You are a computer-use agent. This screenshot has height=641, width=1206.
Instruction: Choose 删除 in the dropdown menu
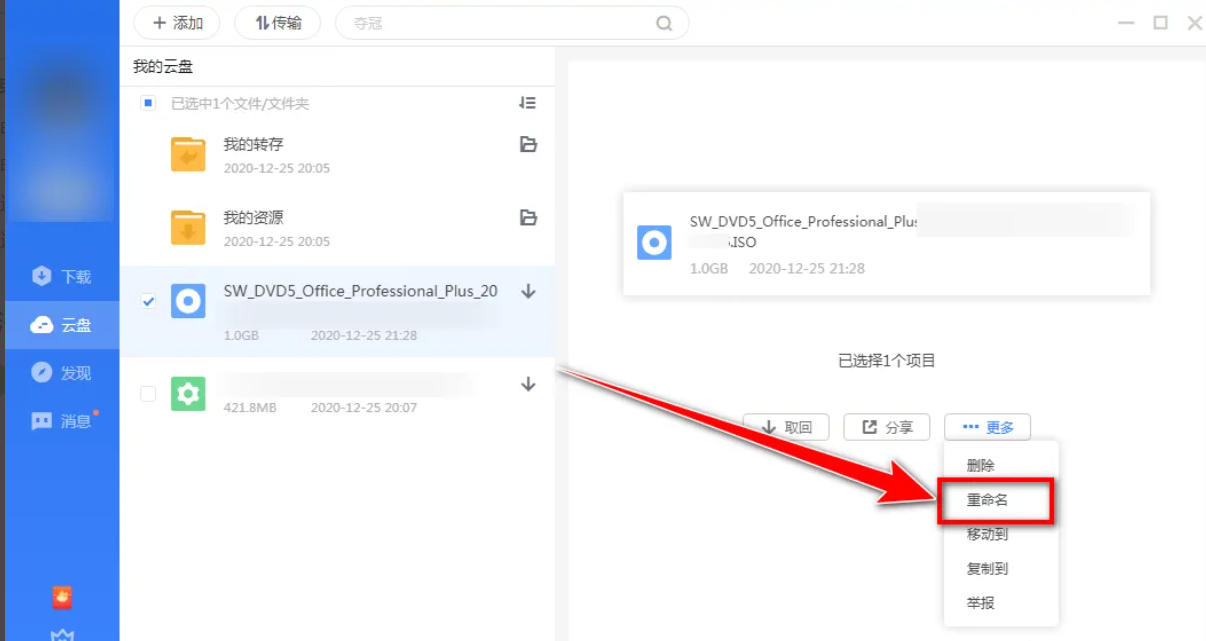981,466
